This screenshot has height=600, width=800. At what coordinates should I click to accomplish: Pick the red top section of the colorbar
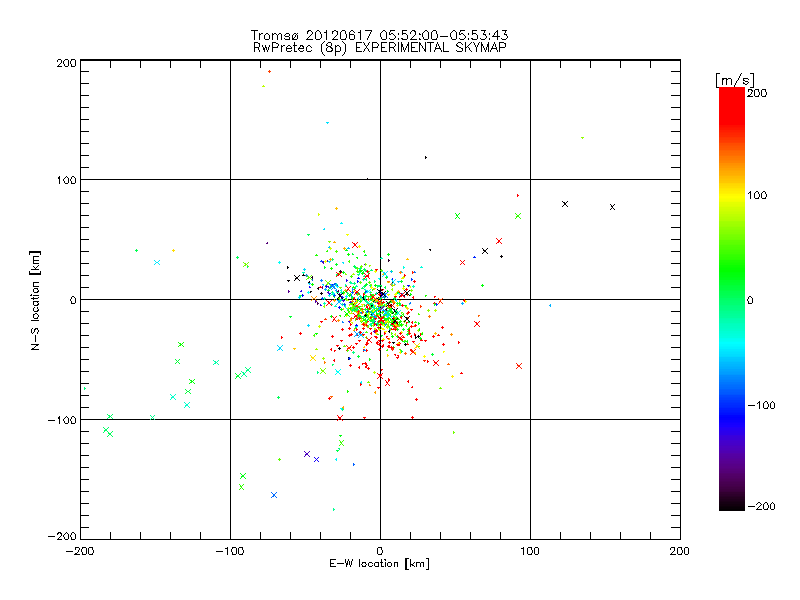732,105
